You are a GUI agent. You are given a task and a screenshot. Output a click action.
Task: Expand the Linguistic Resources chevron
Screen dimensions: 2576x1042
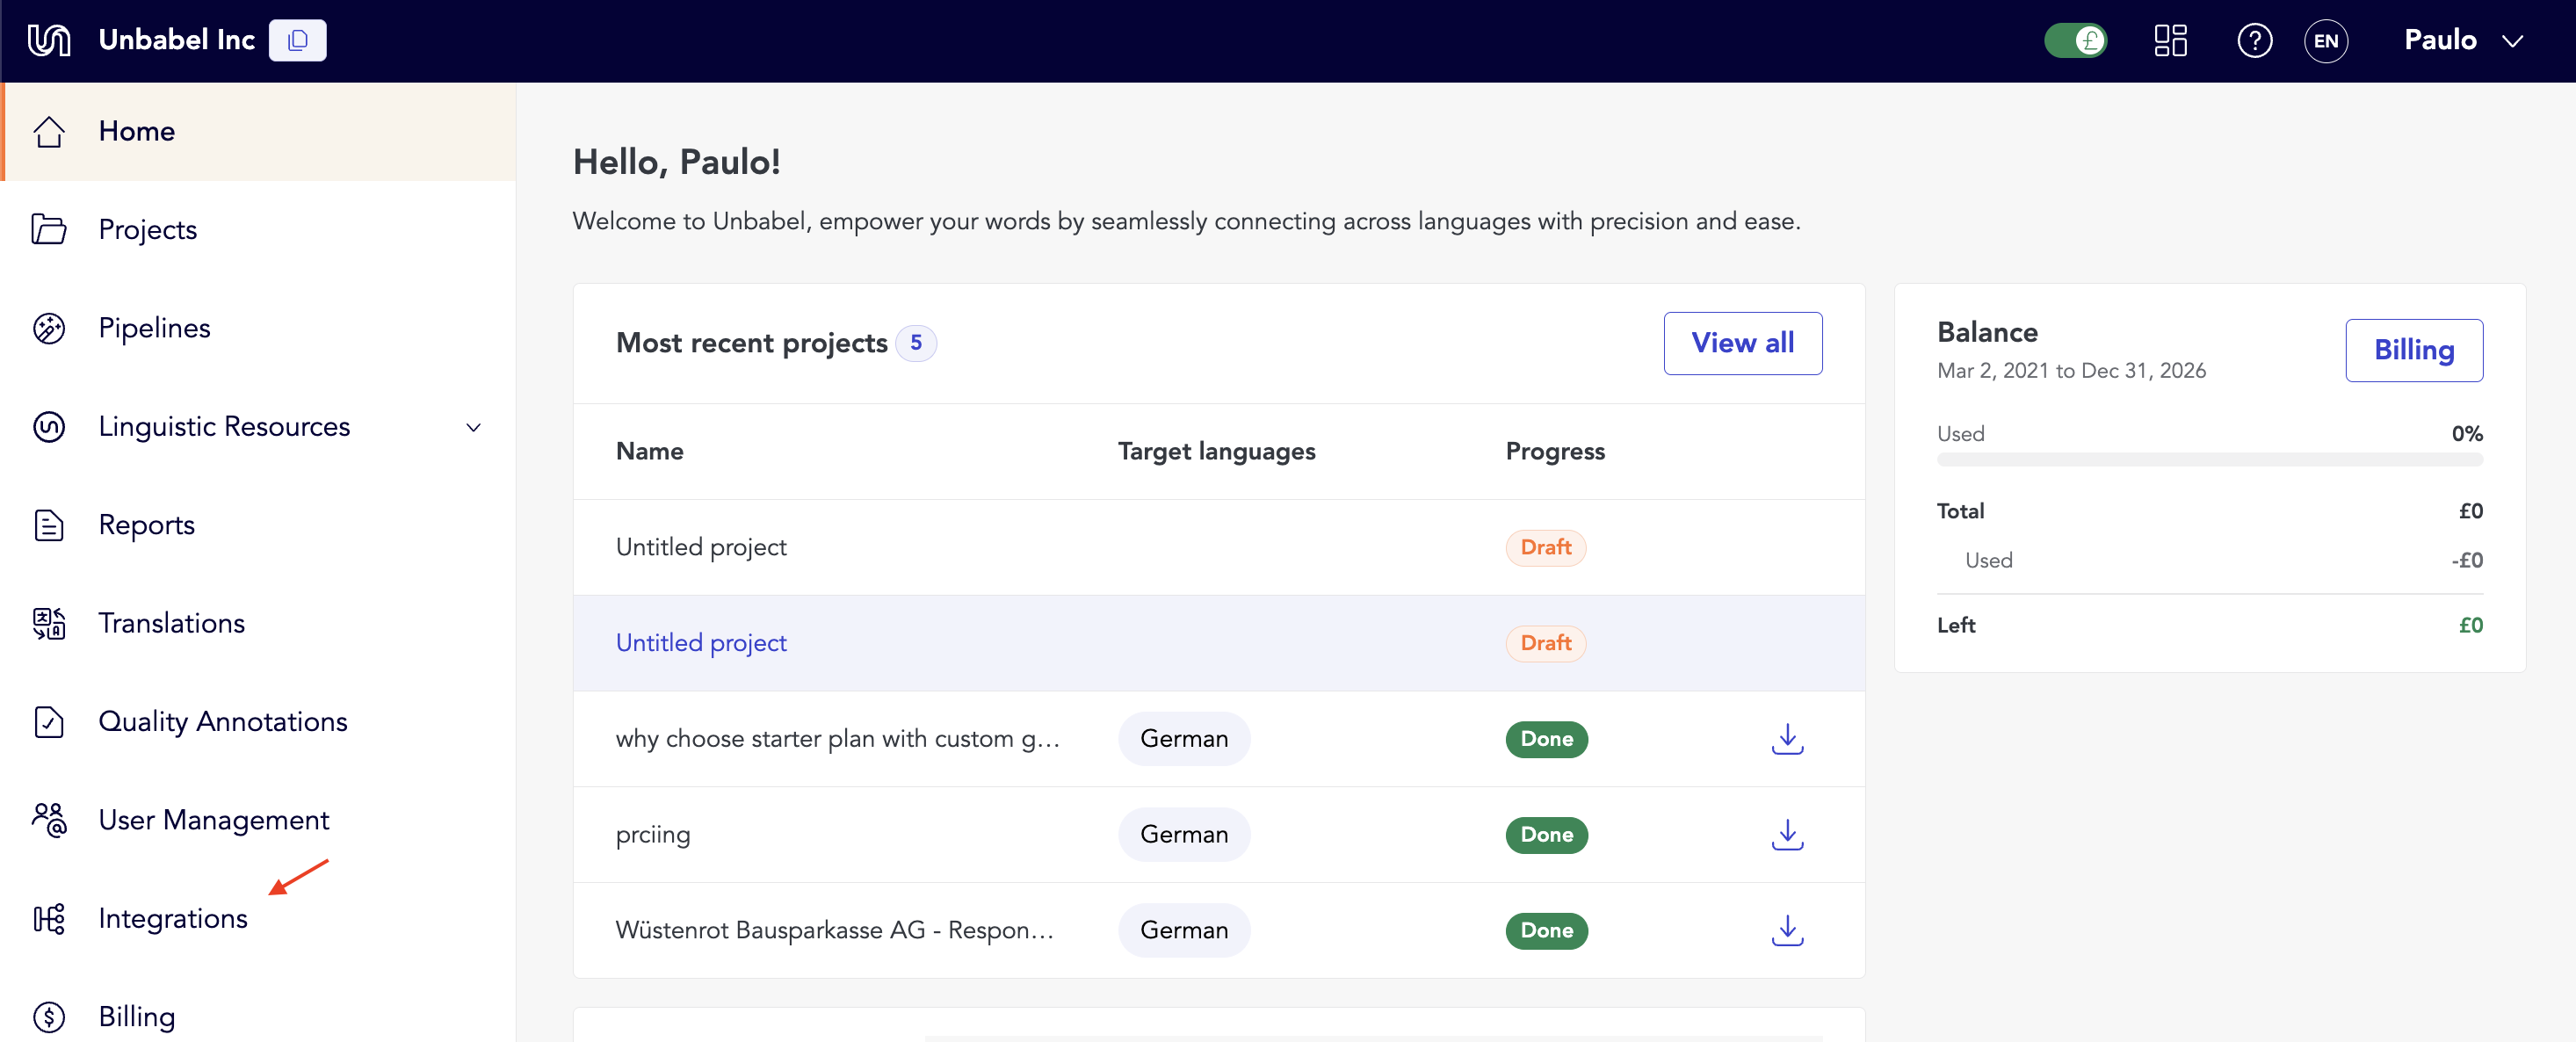point(474,427)
